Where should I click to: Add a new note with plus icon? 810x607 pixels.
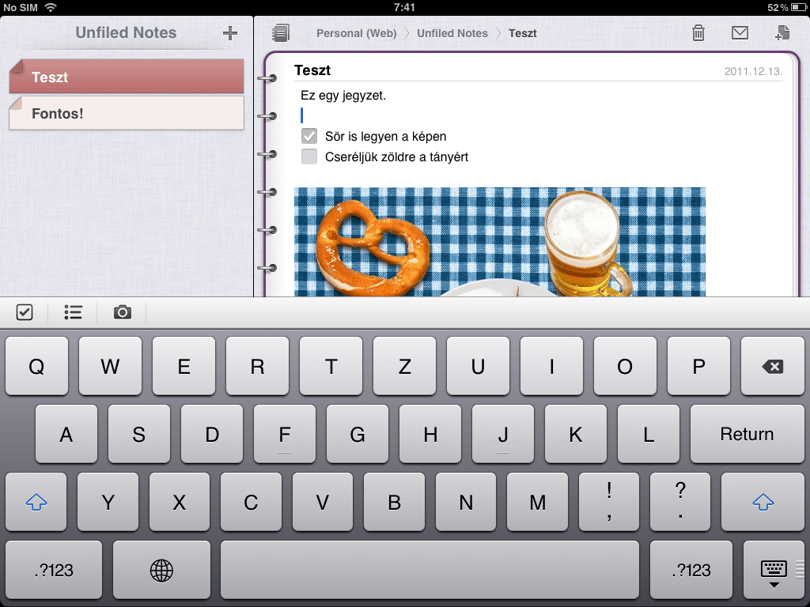230,33
